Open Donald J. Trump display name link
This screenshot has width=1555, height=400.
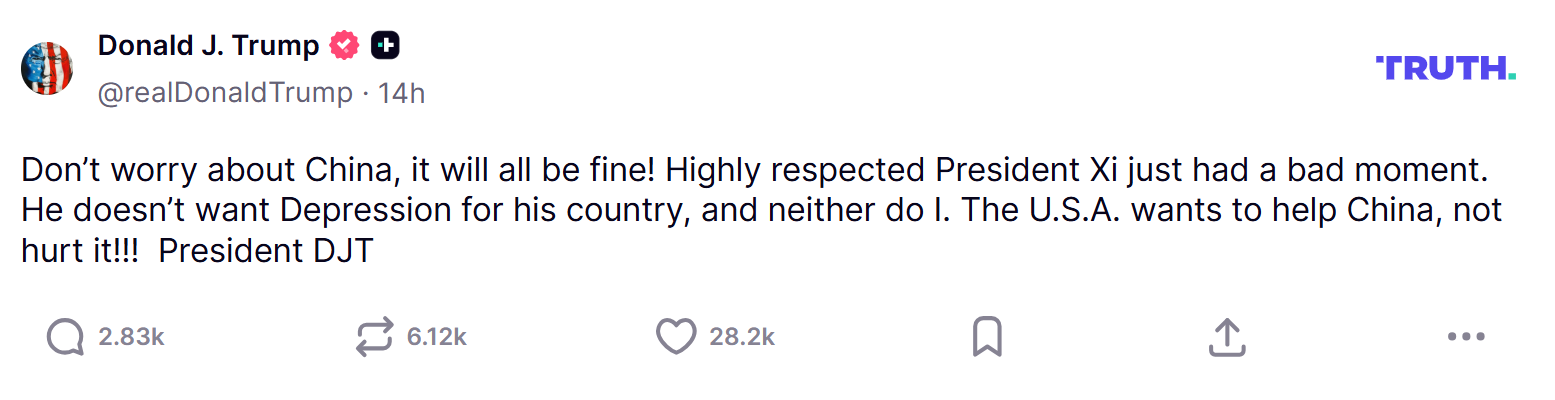[x=208, y=45]
